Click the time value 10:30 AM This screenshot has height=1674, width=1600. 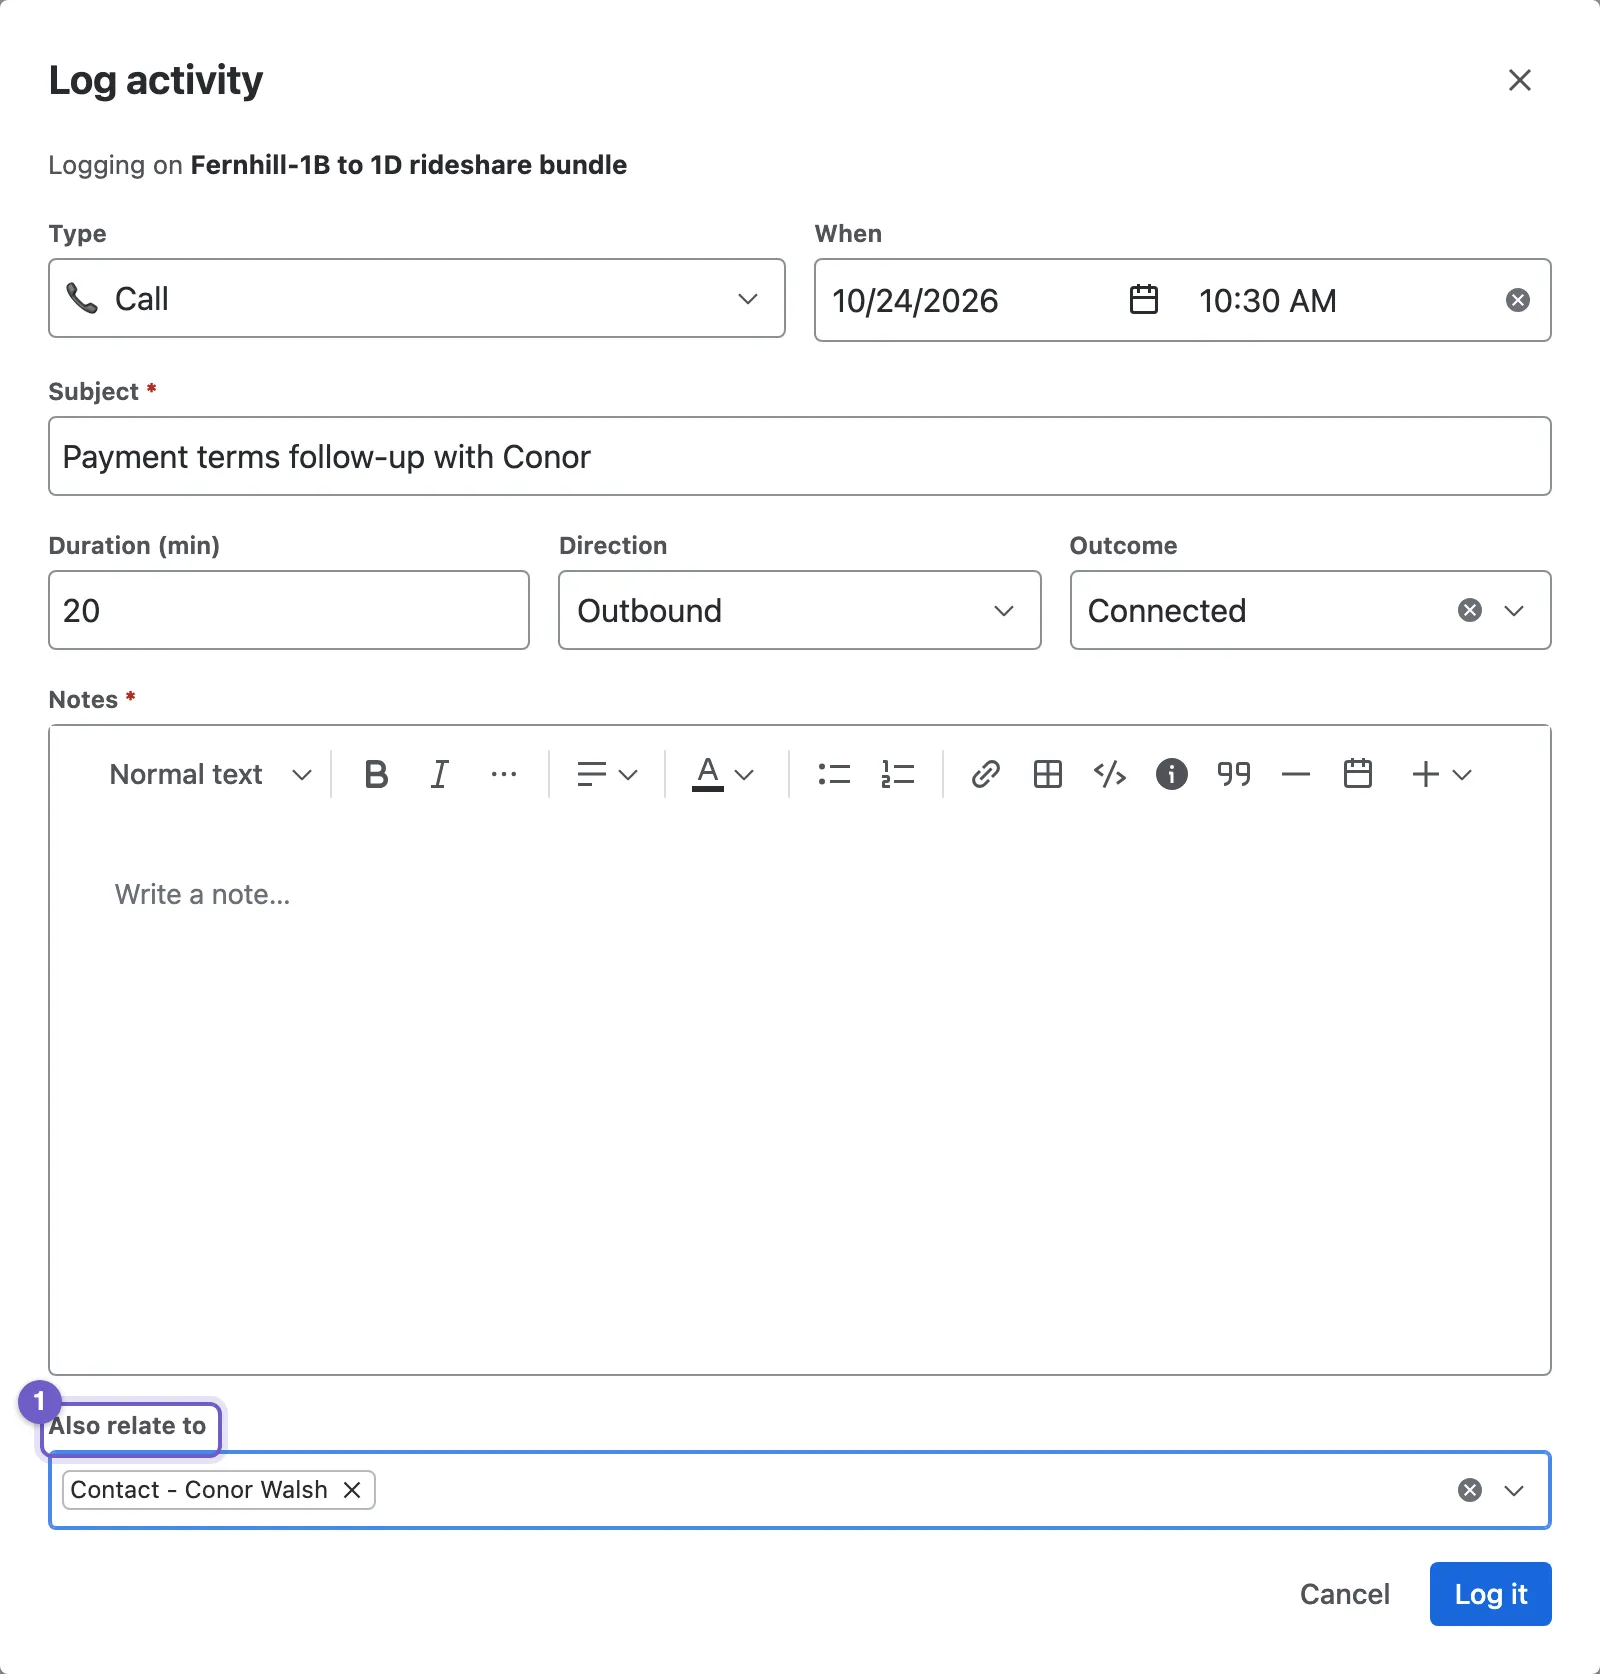click(x=1267, y=300)
